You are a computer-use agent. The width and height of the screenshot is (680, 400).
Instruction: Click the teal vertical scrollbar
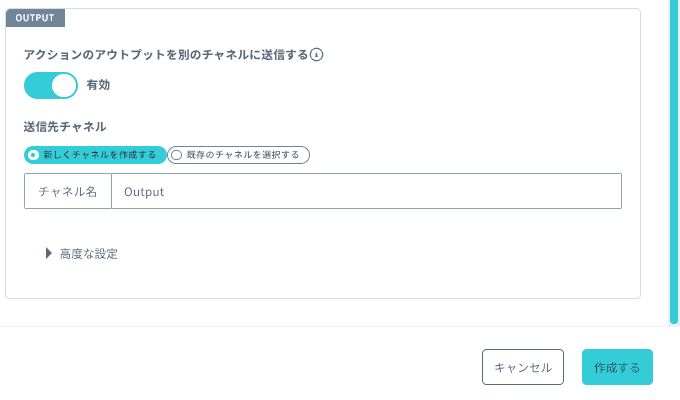pos(674,161)
